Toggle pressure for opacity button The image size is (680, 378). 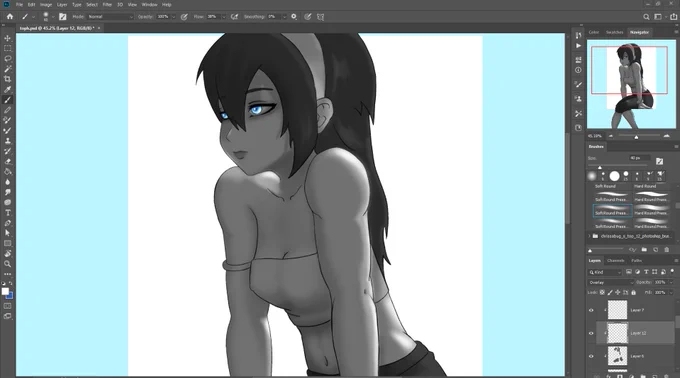pyautogui.click(x=184, y=16)
